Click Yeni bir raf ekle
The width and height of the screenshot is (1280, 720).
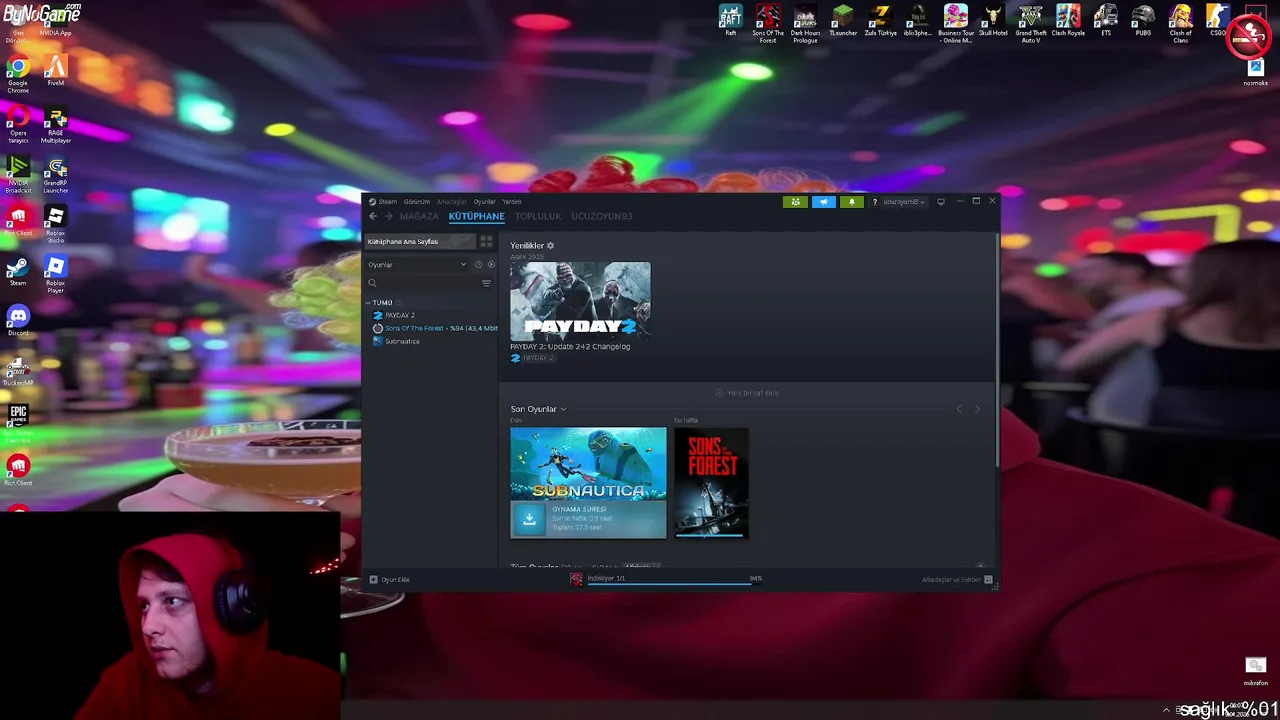747,393
